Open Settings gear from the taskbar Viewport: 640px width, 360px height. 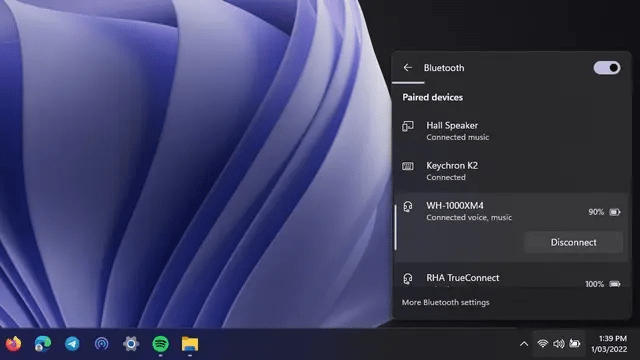tap(131, 344)
